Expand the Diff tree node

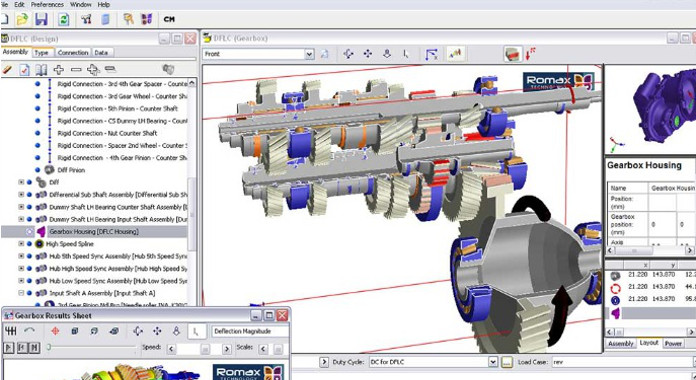(21, 182)
